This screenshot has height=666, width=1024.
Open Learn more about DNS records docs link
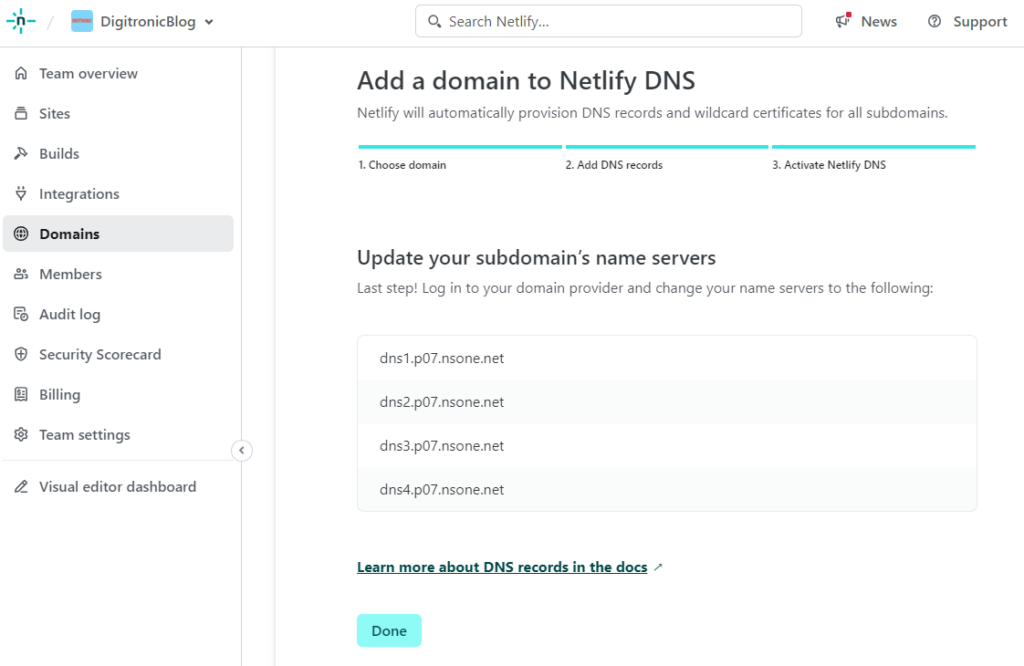tap(502, 567)
